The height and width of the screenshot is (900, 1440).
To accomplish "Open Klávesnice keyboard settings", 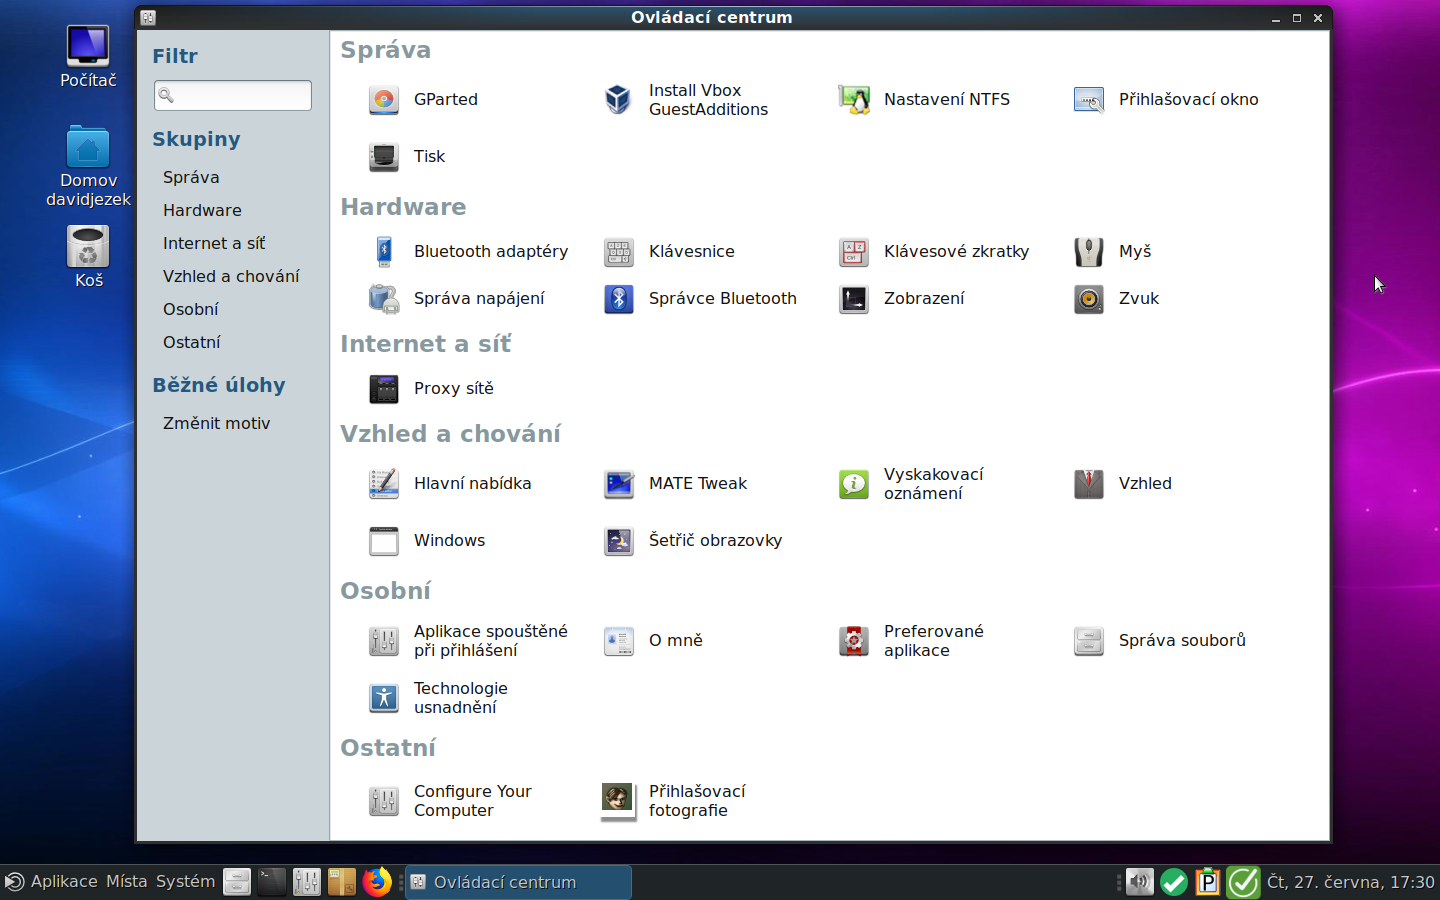I will [669, 252].
